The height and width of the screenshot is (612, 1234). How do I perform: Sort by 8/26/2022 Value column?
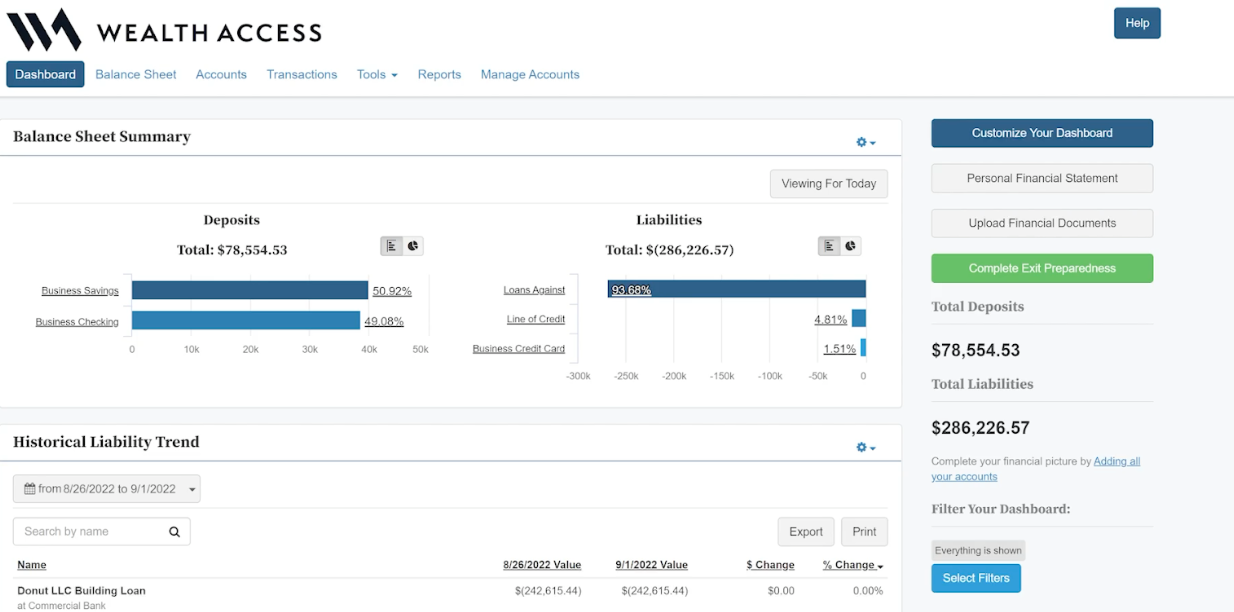pos(542,565)
